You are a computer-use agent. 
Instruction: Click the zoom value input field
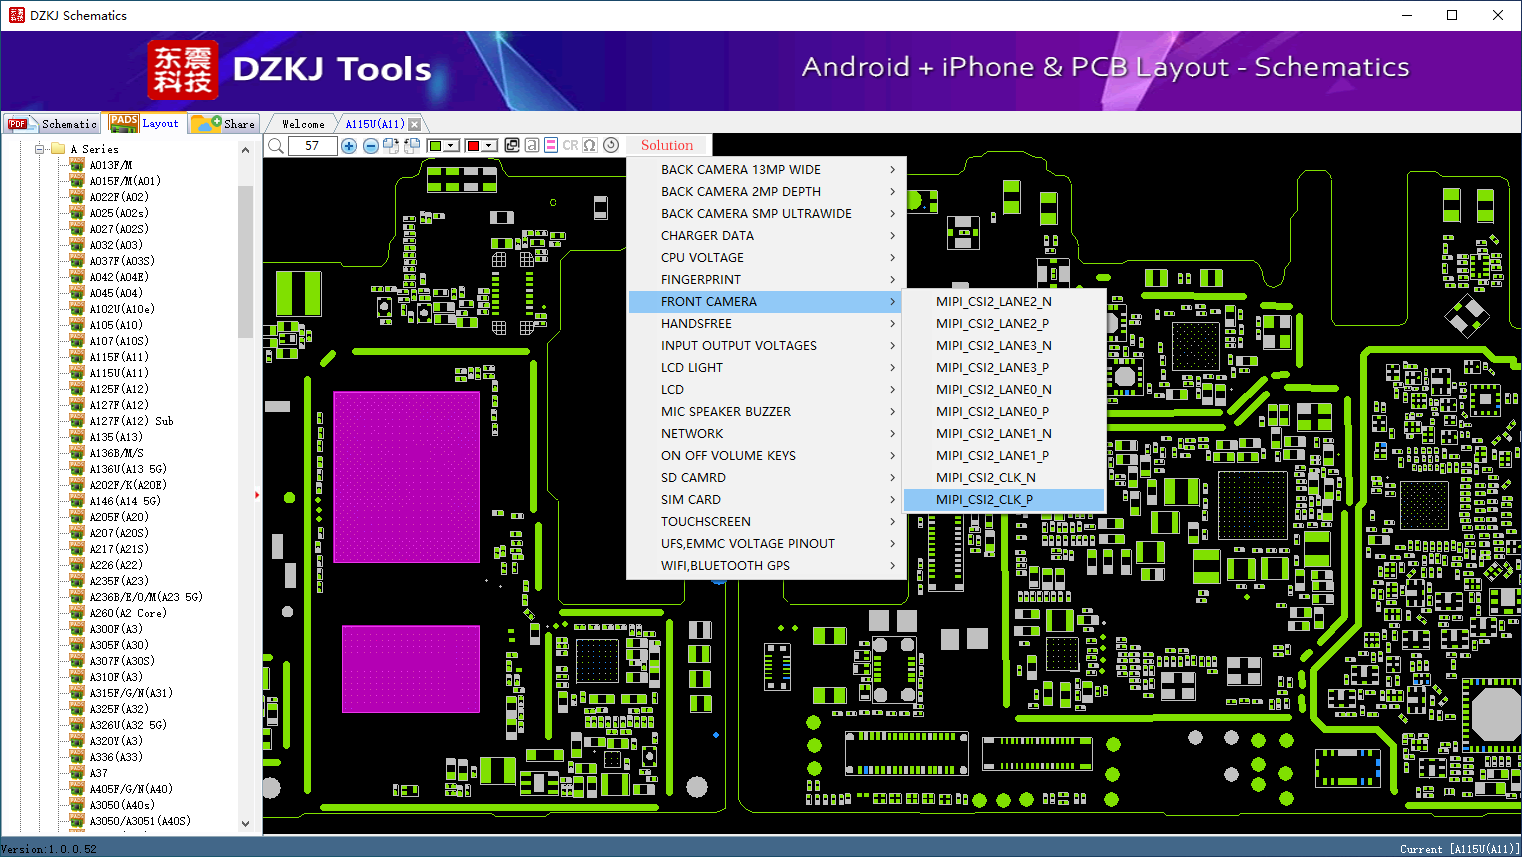tap(312, 146)
